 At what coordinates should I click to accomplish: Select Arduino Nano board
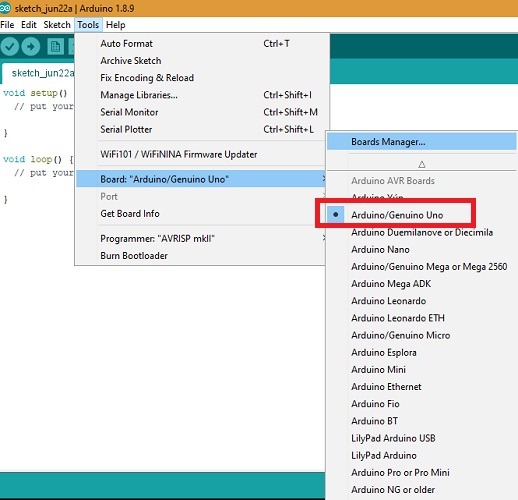(x=422, y=249)
